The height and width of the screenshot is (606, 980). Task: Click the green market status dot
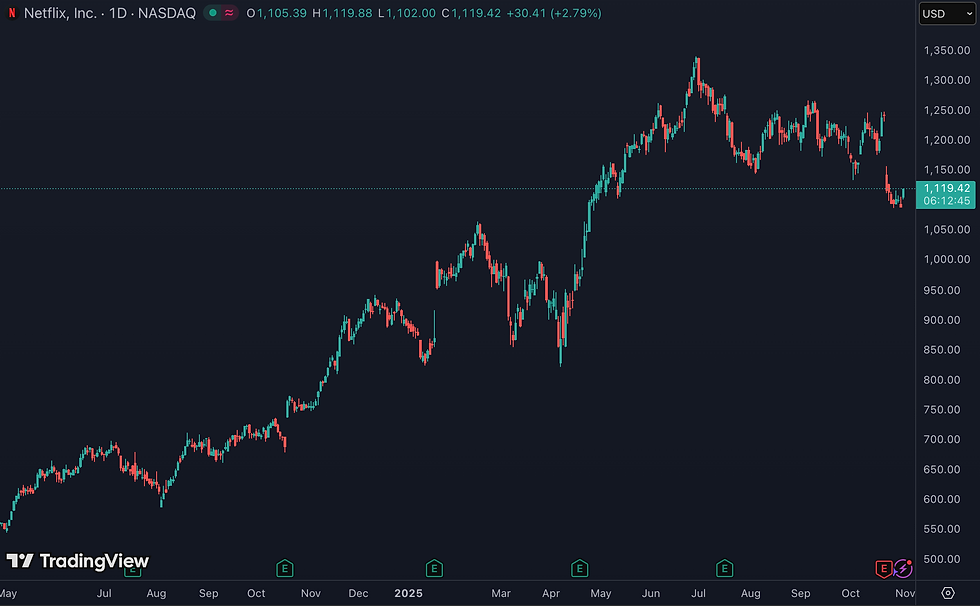(212, 13)
